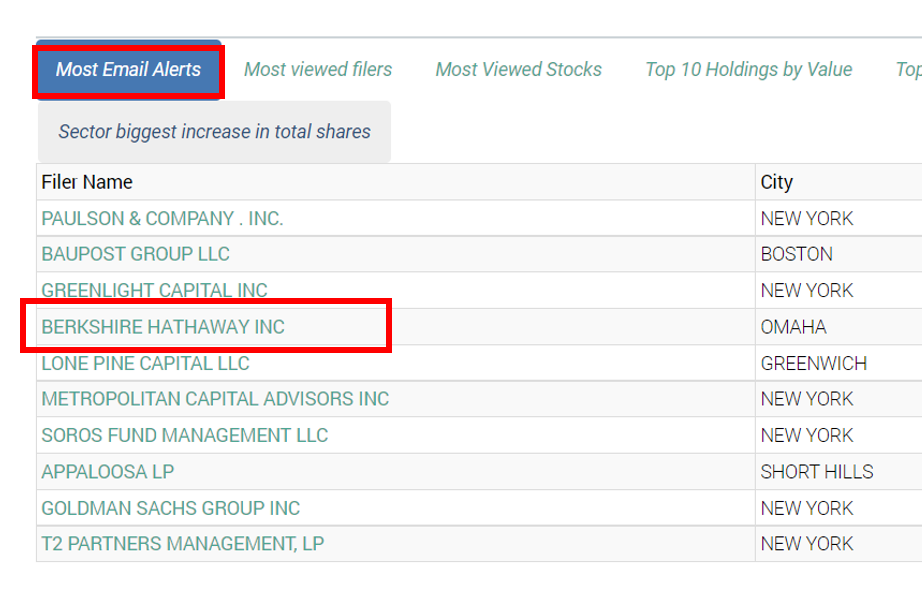Select the OMAHA city cell
Viewport: 922px width, 595px height.
pyautogui.click(x=839, y=327)
